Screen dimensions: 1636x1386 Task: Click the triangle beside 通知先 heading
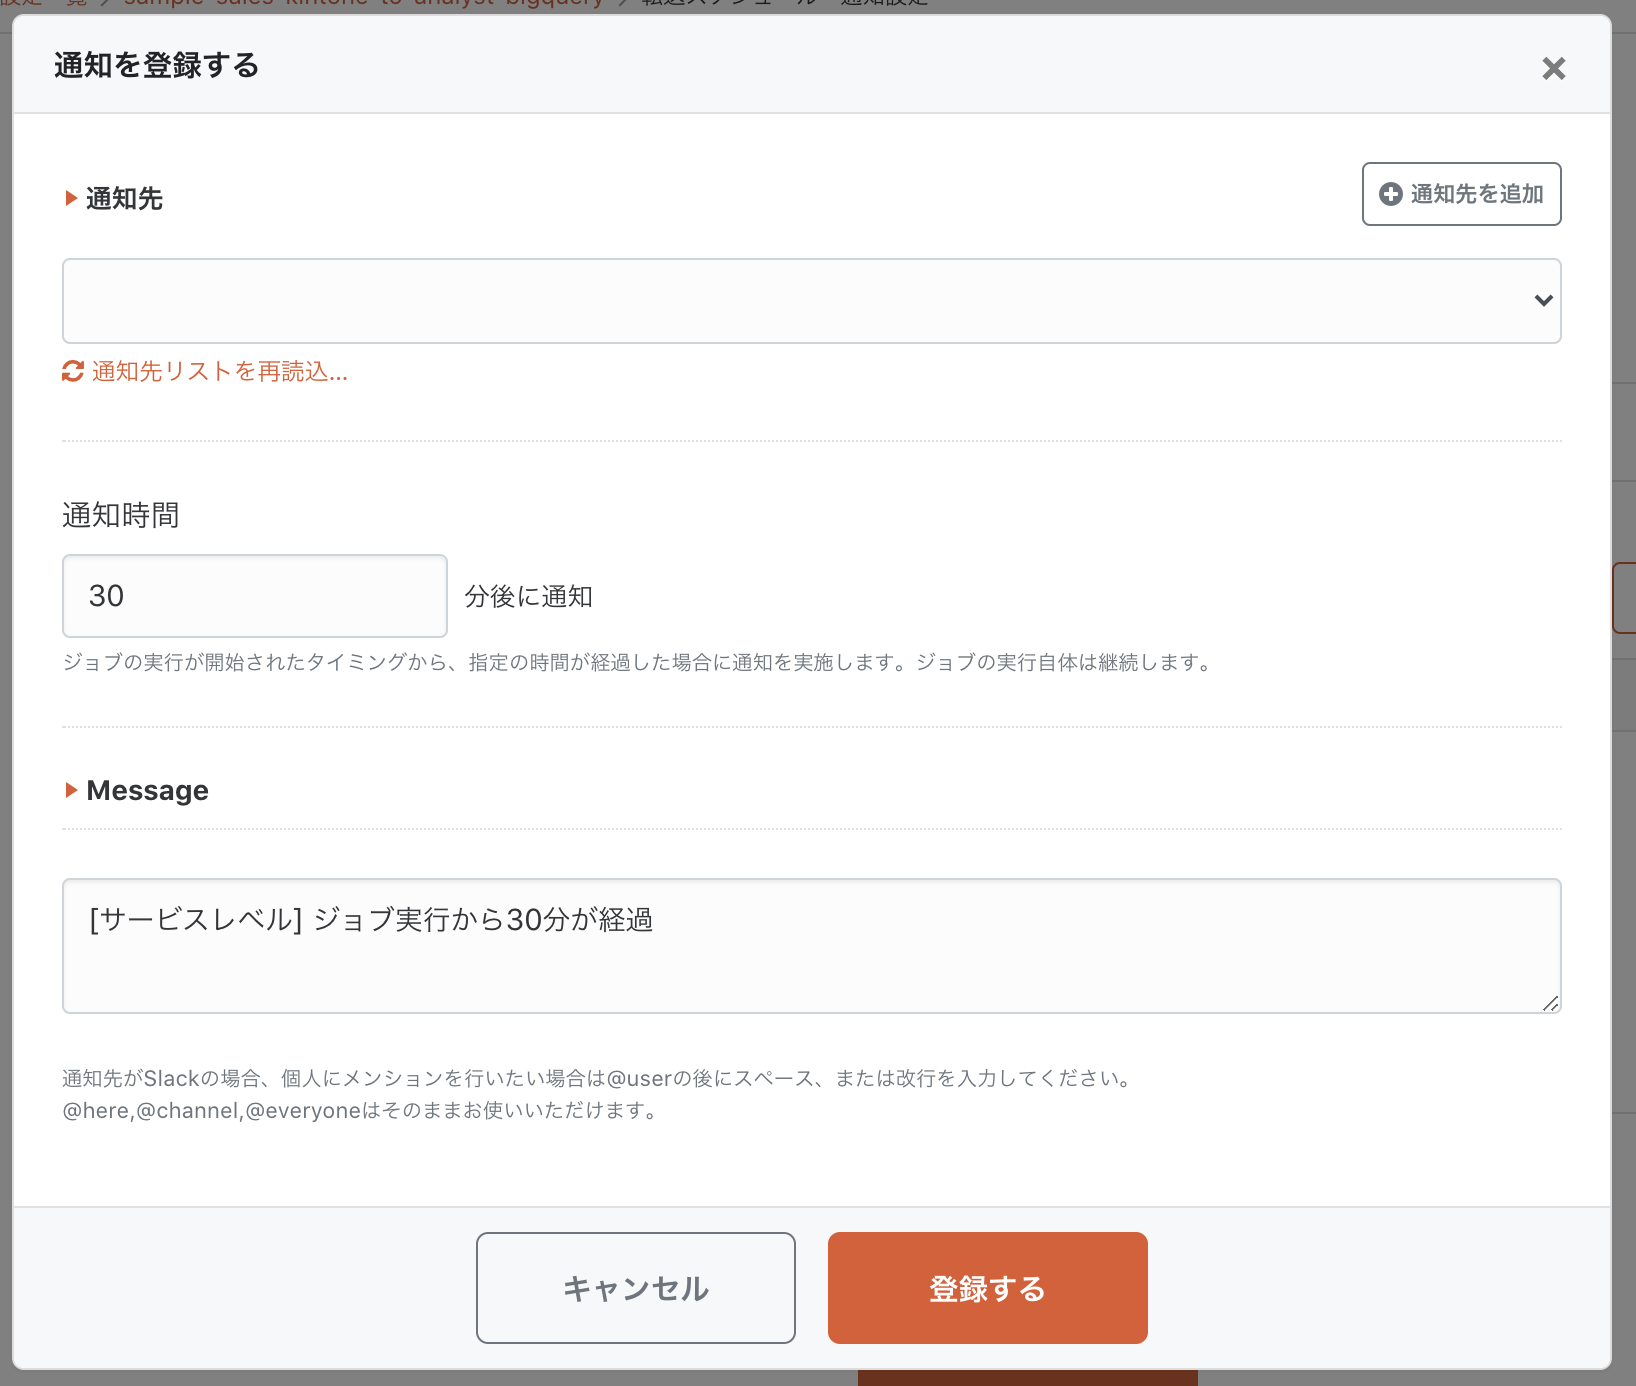(71, 198)
